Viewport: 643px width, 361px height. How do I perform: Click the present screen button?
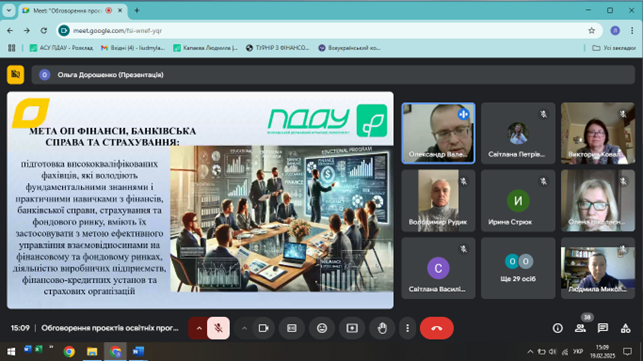coord(352,328)
